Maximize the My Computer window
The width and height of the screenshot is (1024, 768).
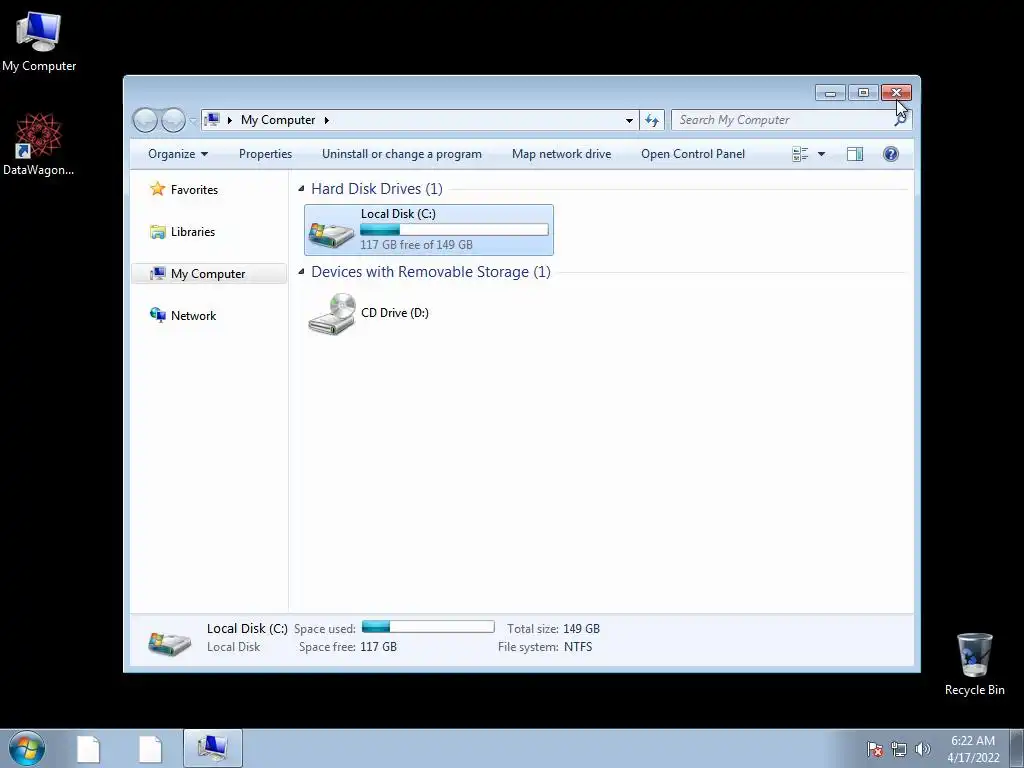click(x=863, y=93)
